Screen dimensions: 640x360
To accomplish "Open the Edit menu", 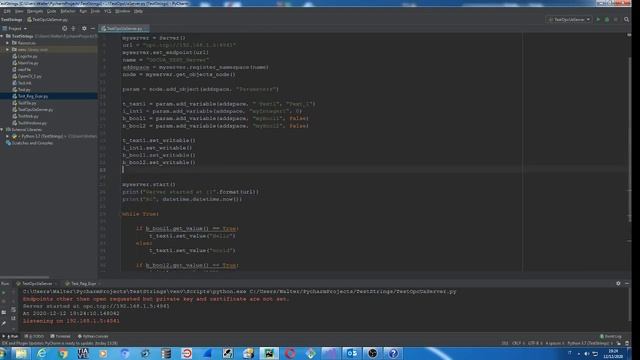I will [x=7, y=11].
